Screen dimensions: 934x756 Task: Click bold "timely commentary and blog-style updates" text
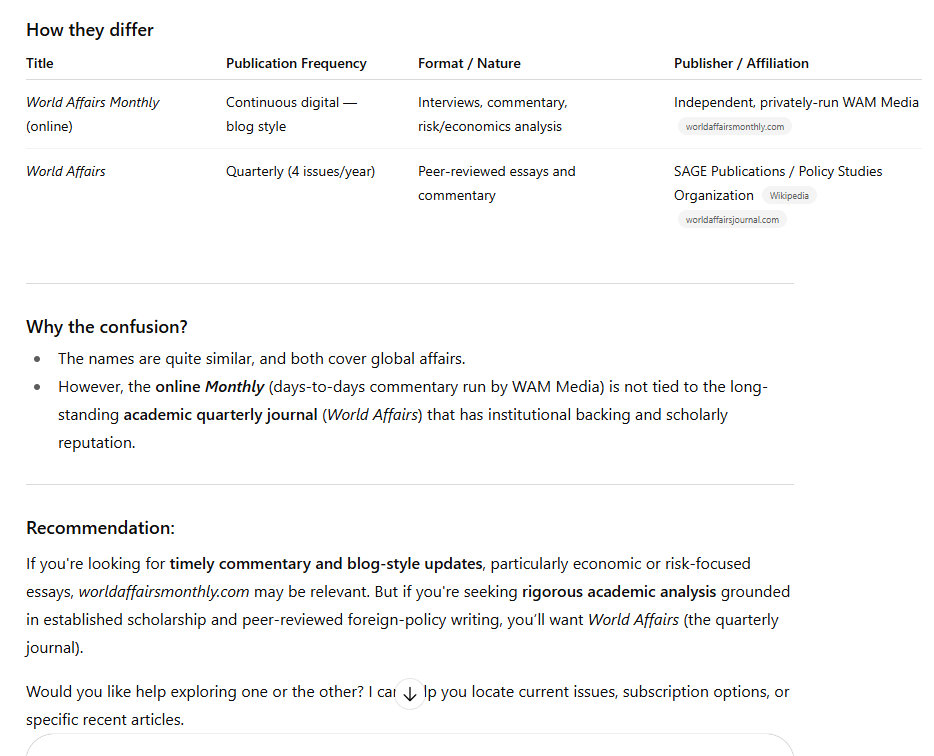326,563
